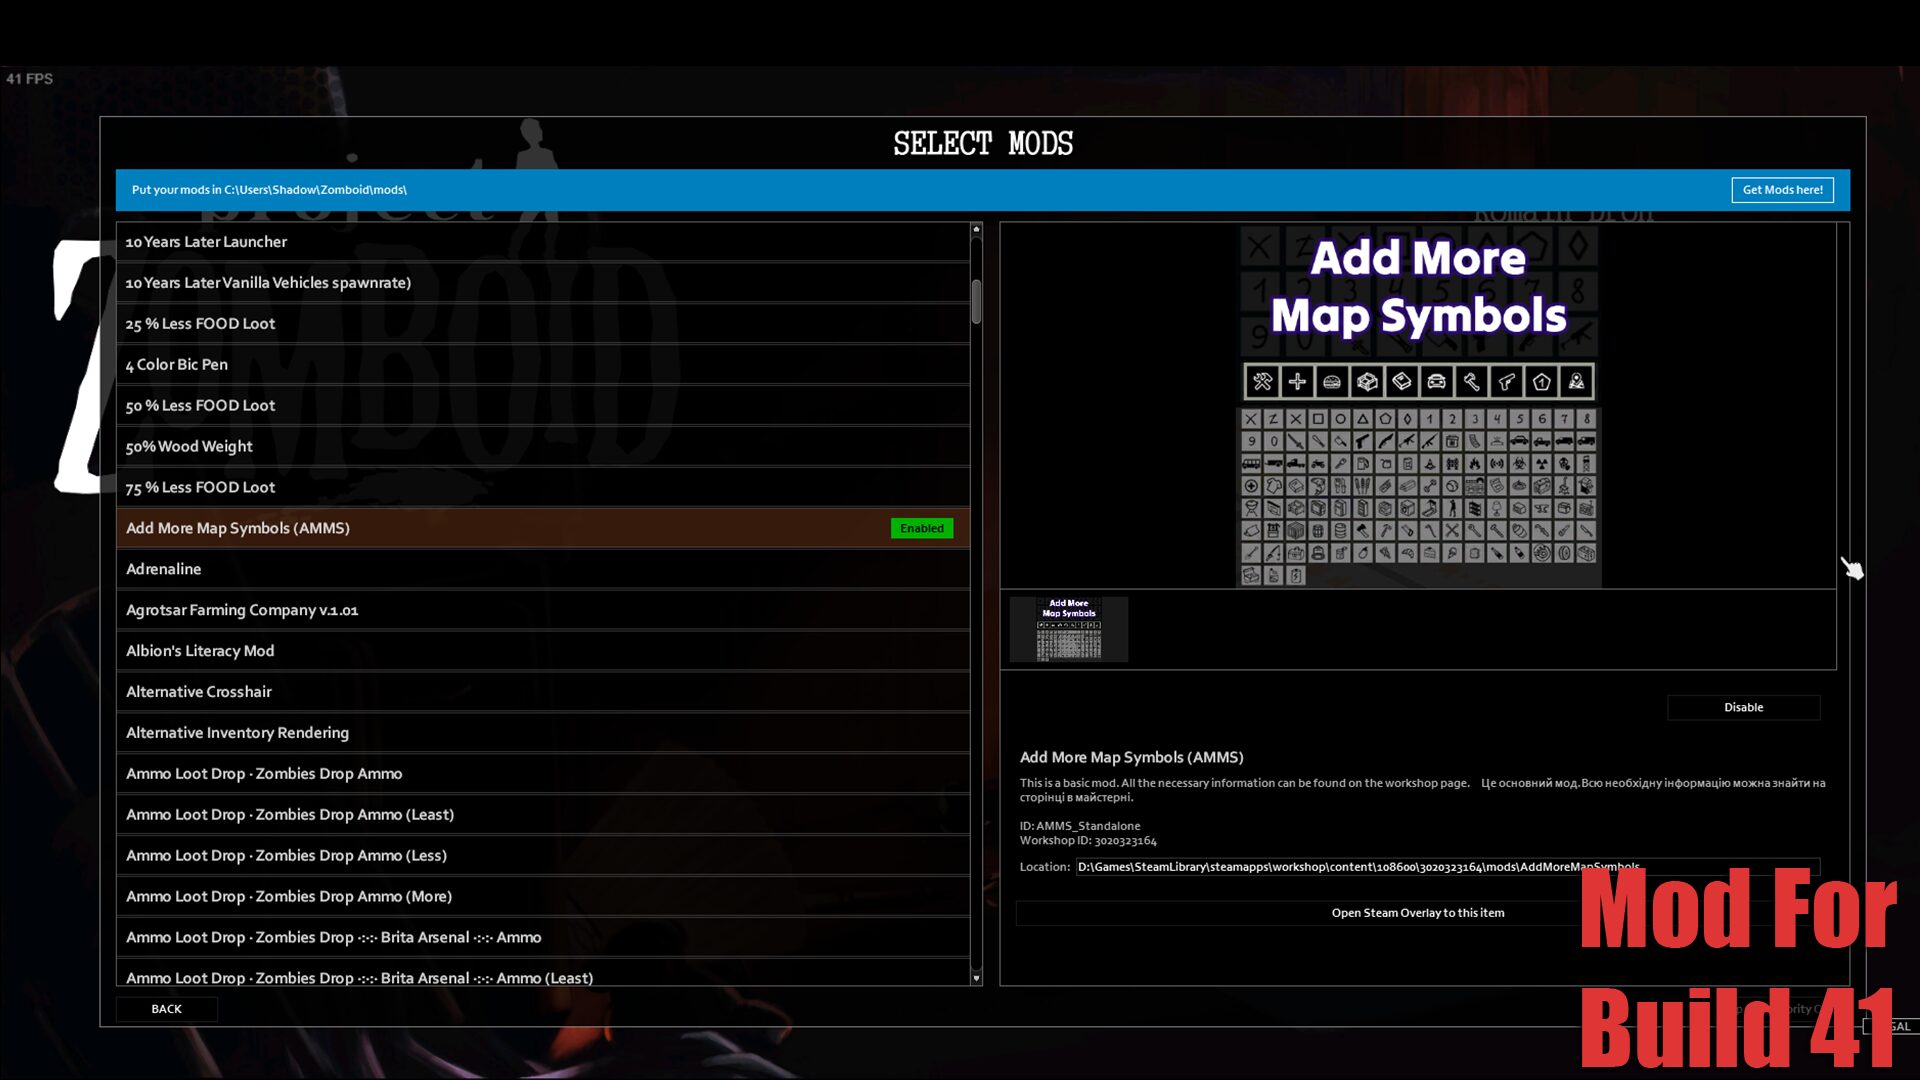Image resolution: width=1920 pixels, height=1080 pixels.
Task: Select Add More Map Symbols (AMMS) row
Action: 543,528
